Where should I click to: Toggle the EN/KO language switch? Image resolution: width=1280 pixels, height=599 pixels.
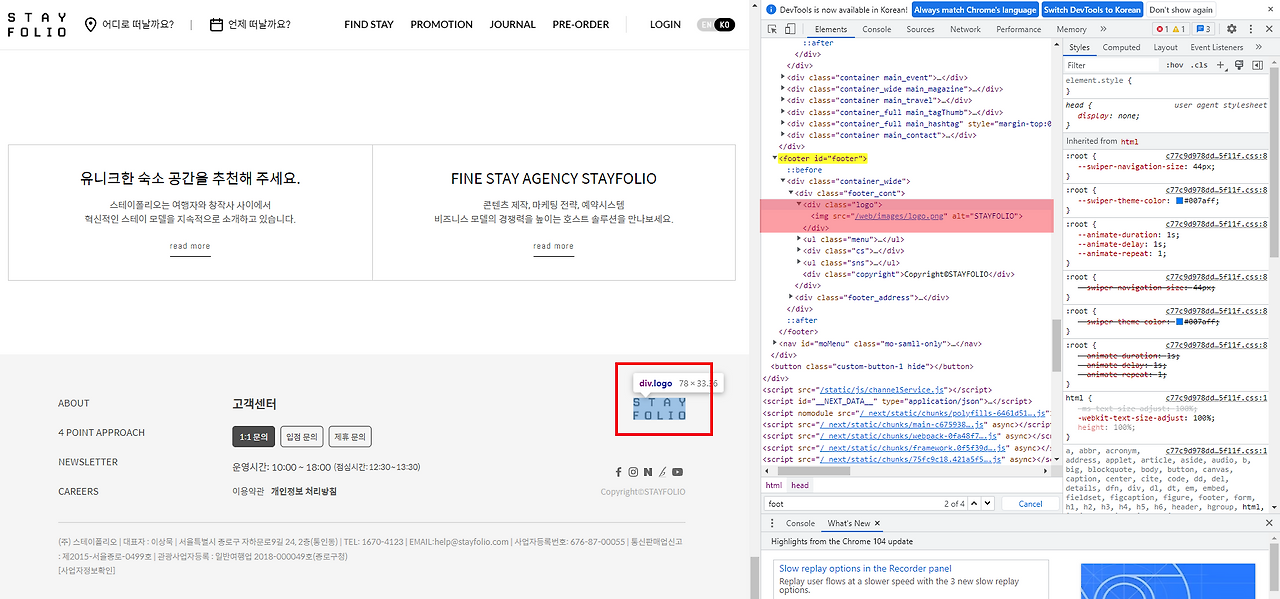click(717, 24)
